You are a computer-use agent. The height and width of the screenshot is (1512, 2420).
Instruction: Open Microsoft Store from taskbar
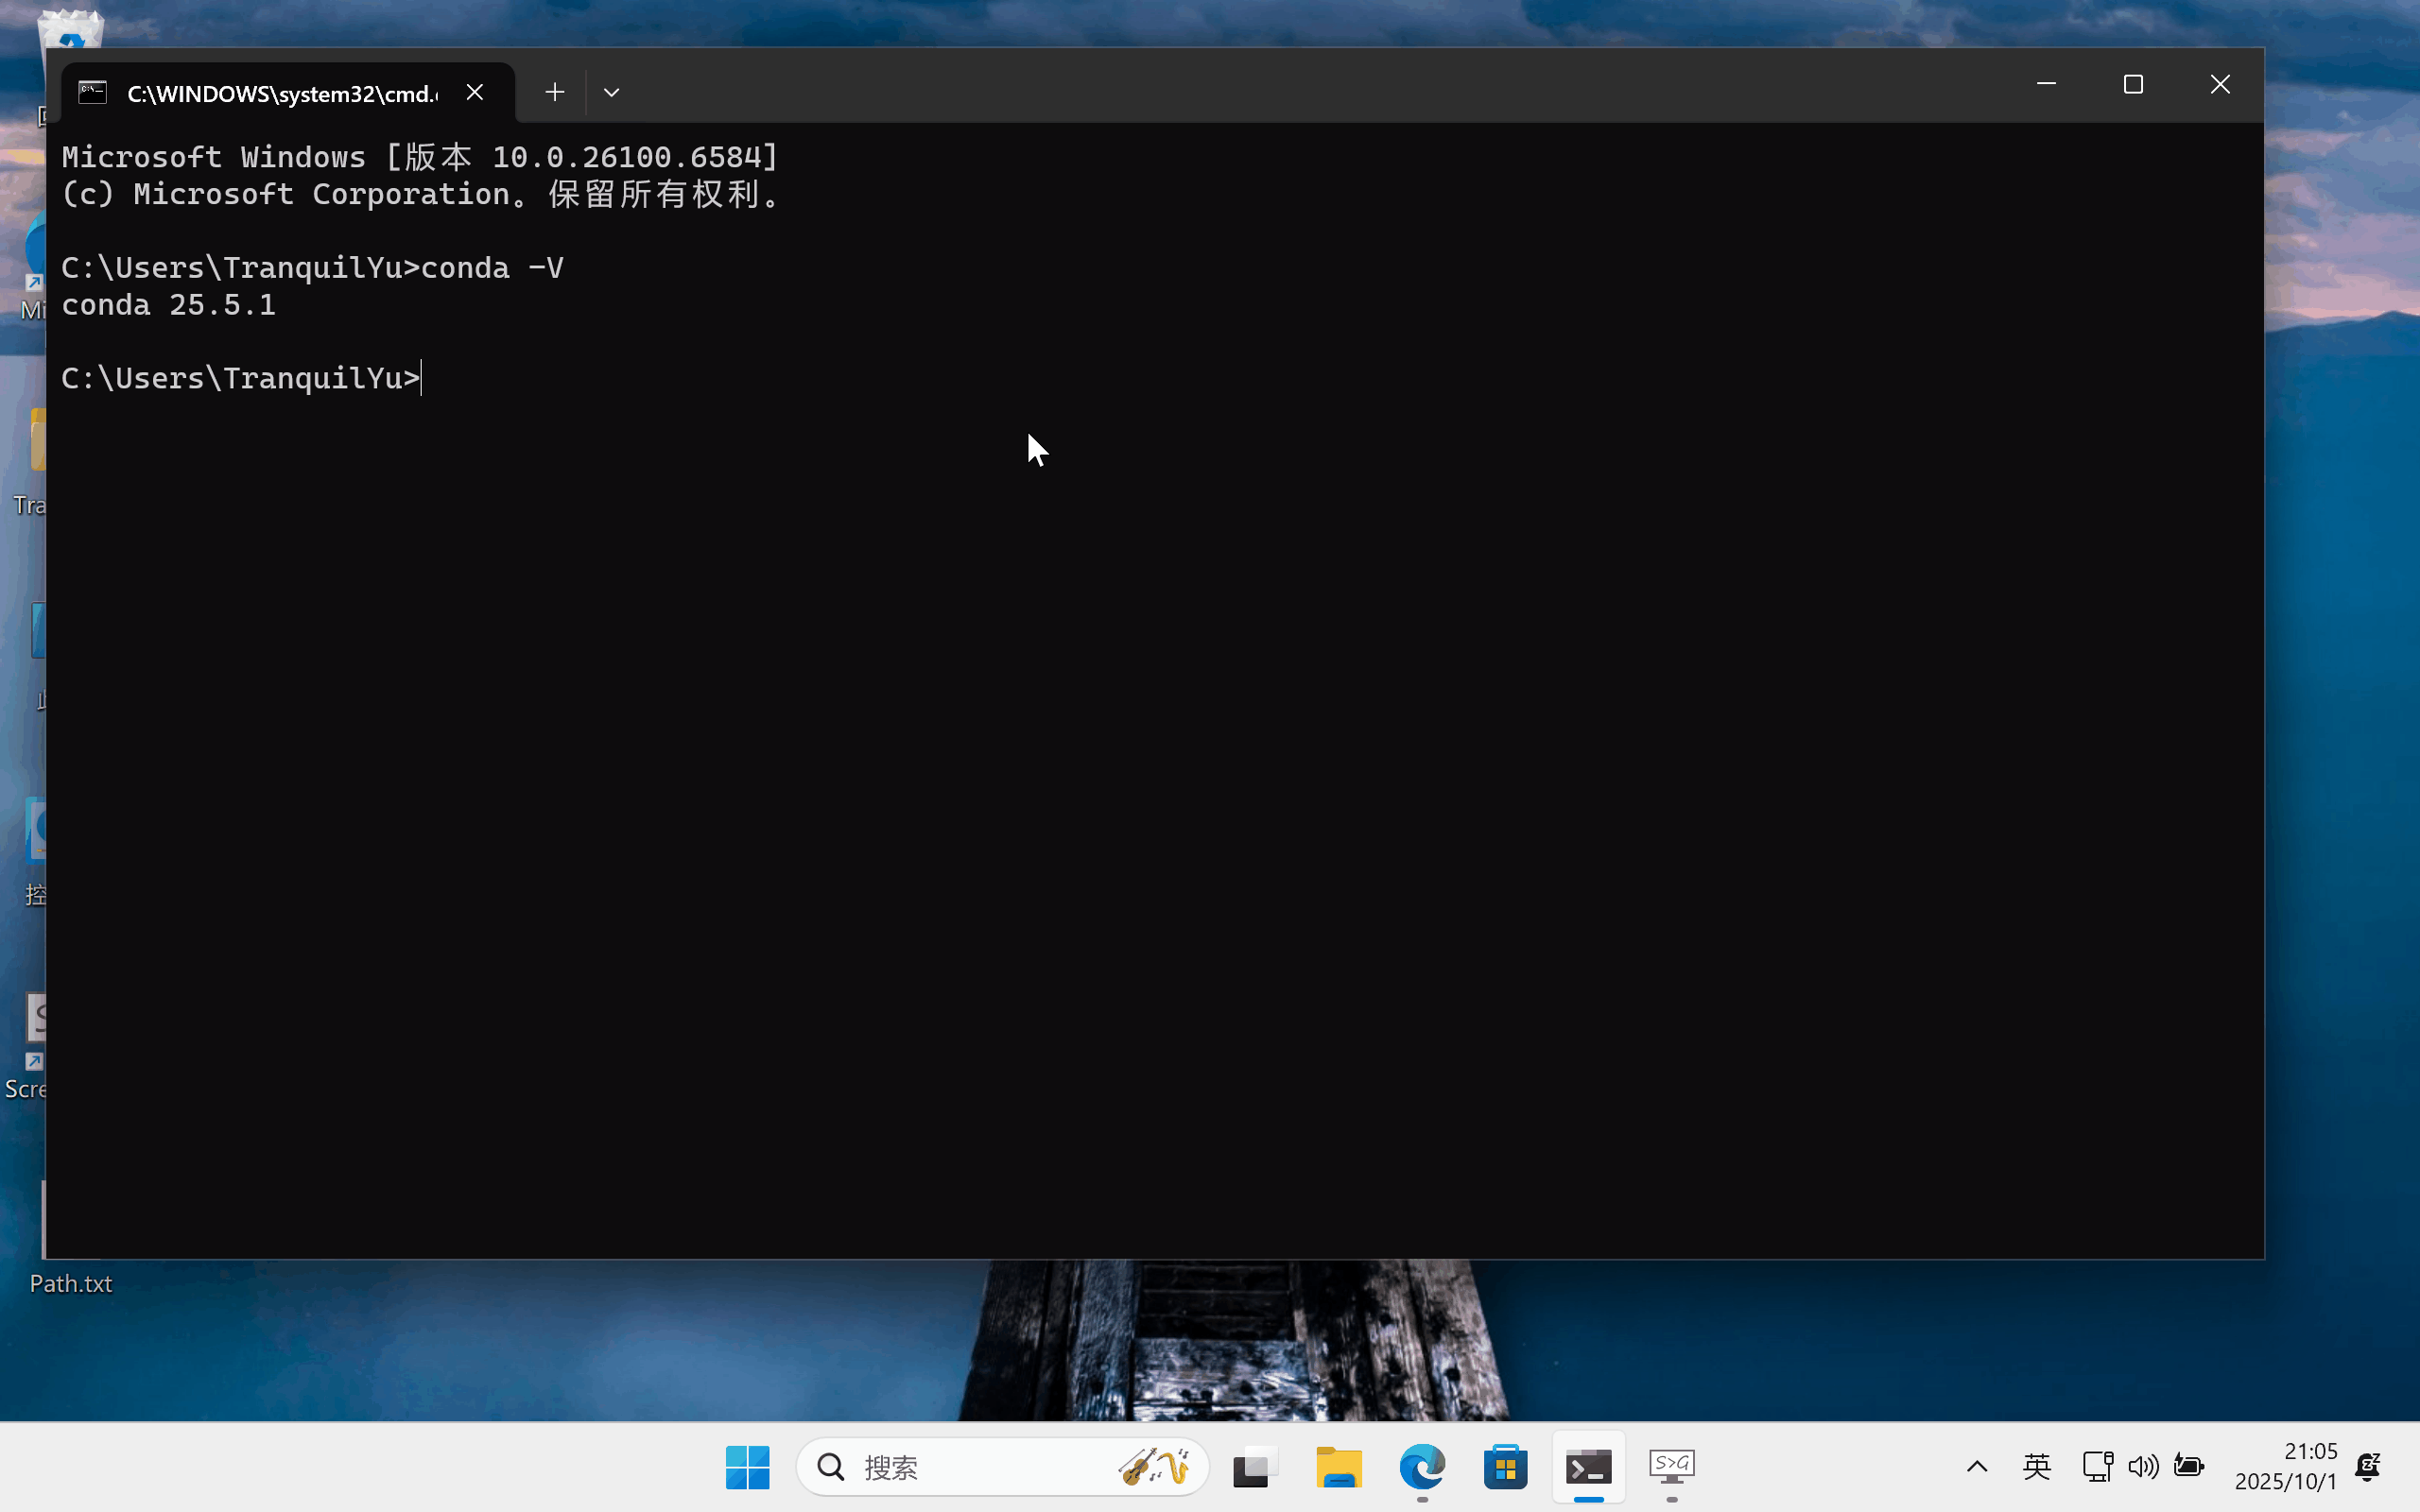coord(1505,1467)
